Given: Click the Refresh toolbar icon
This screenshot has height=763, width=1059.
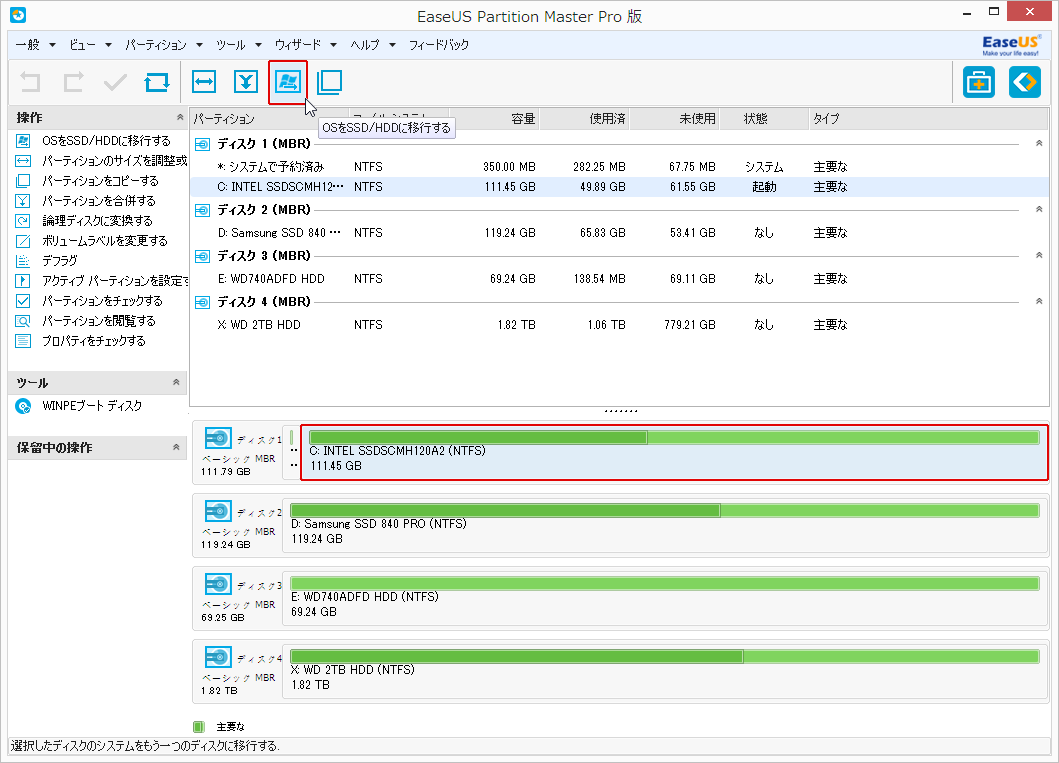Looking at the screenshot, I should [x=157, y=82].
